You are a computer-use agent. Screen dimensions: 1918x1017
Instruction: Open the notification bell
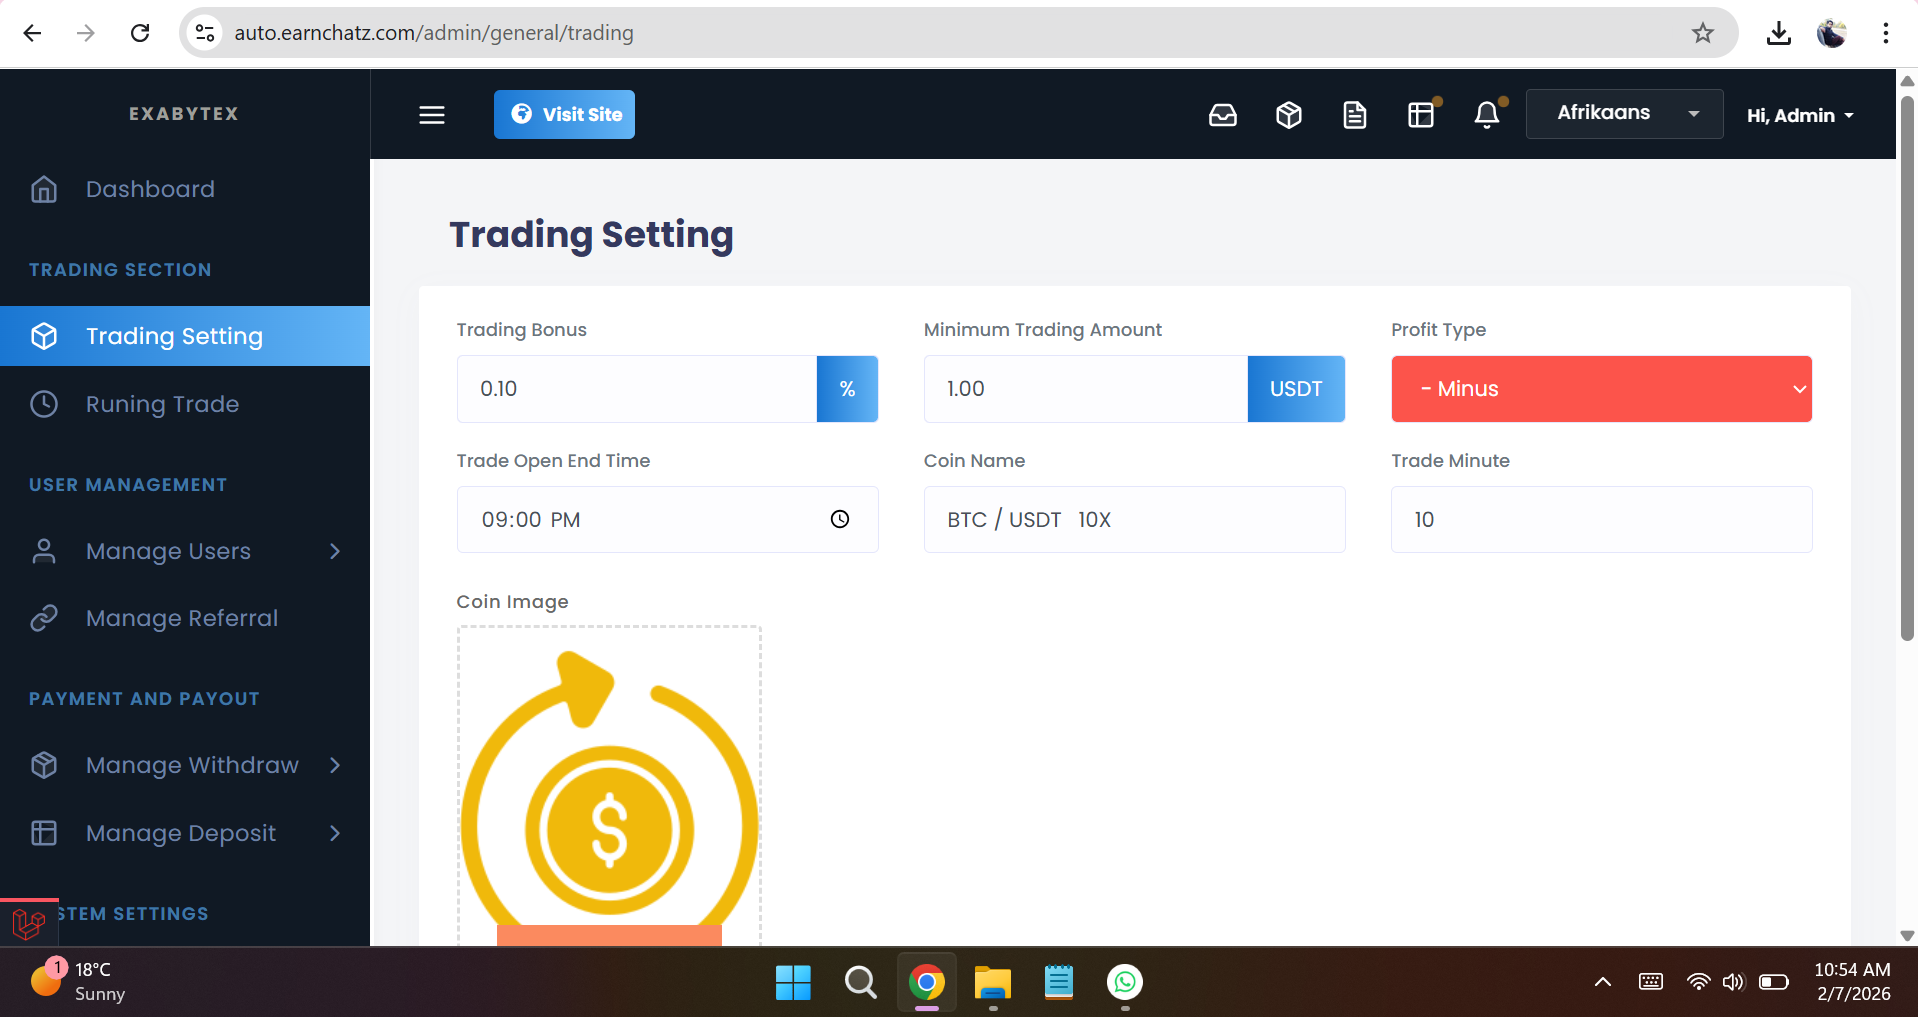click(x=1486, y=115)
